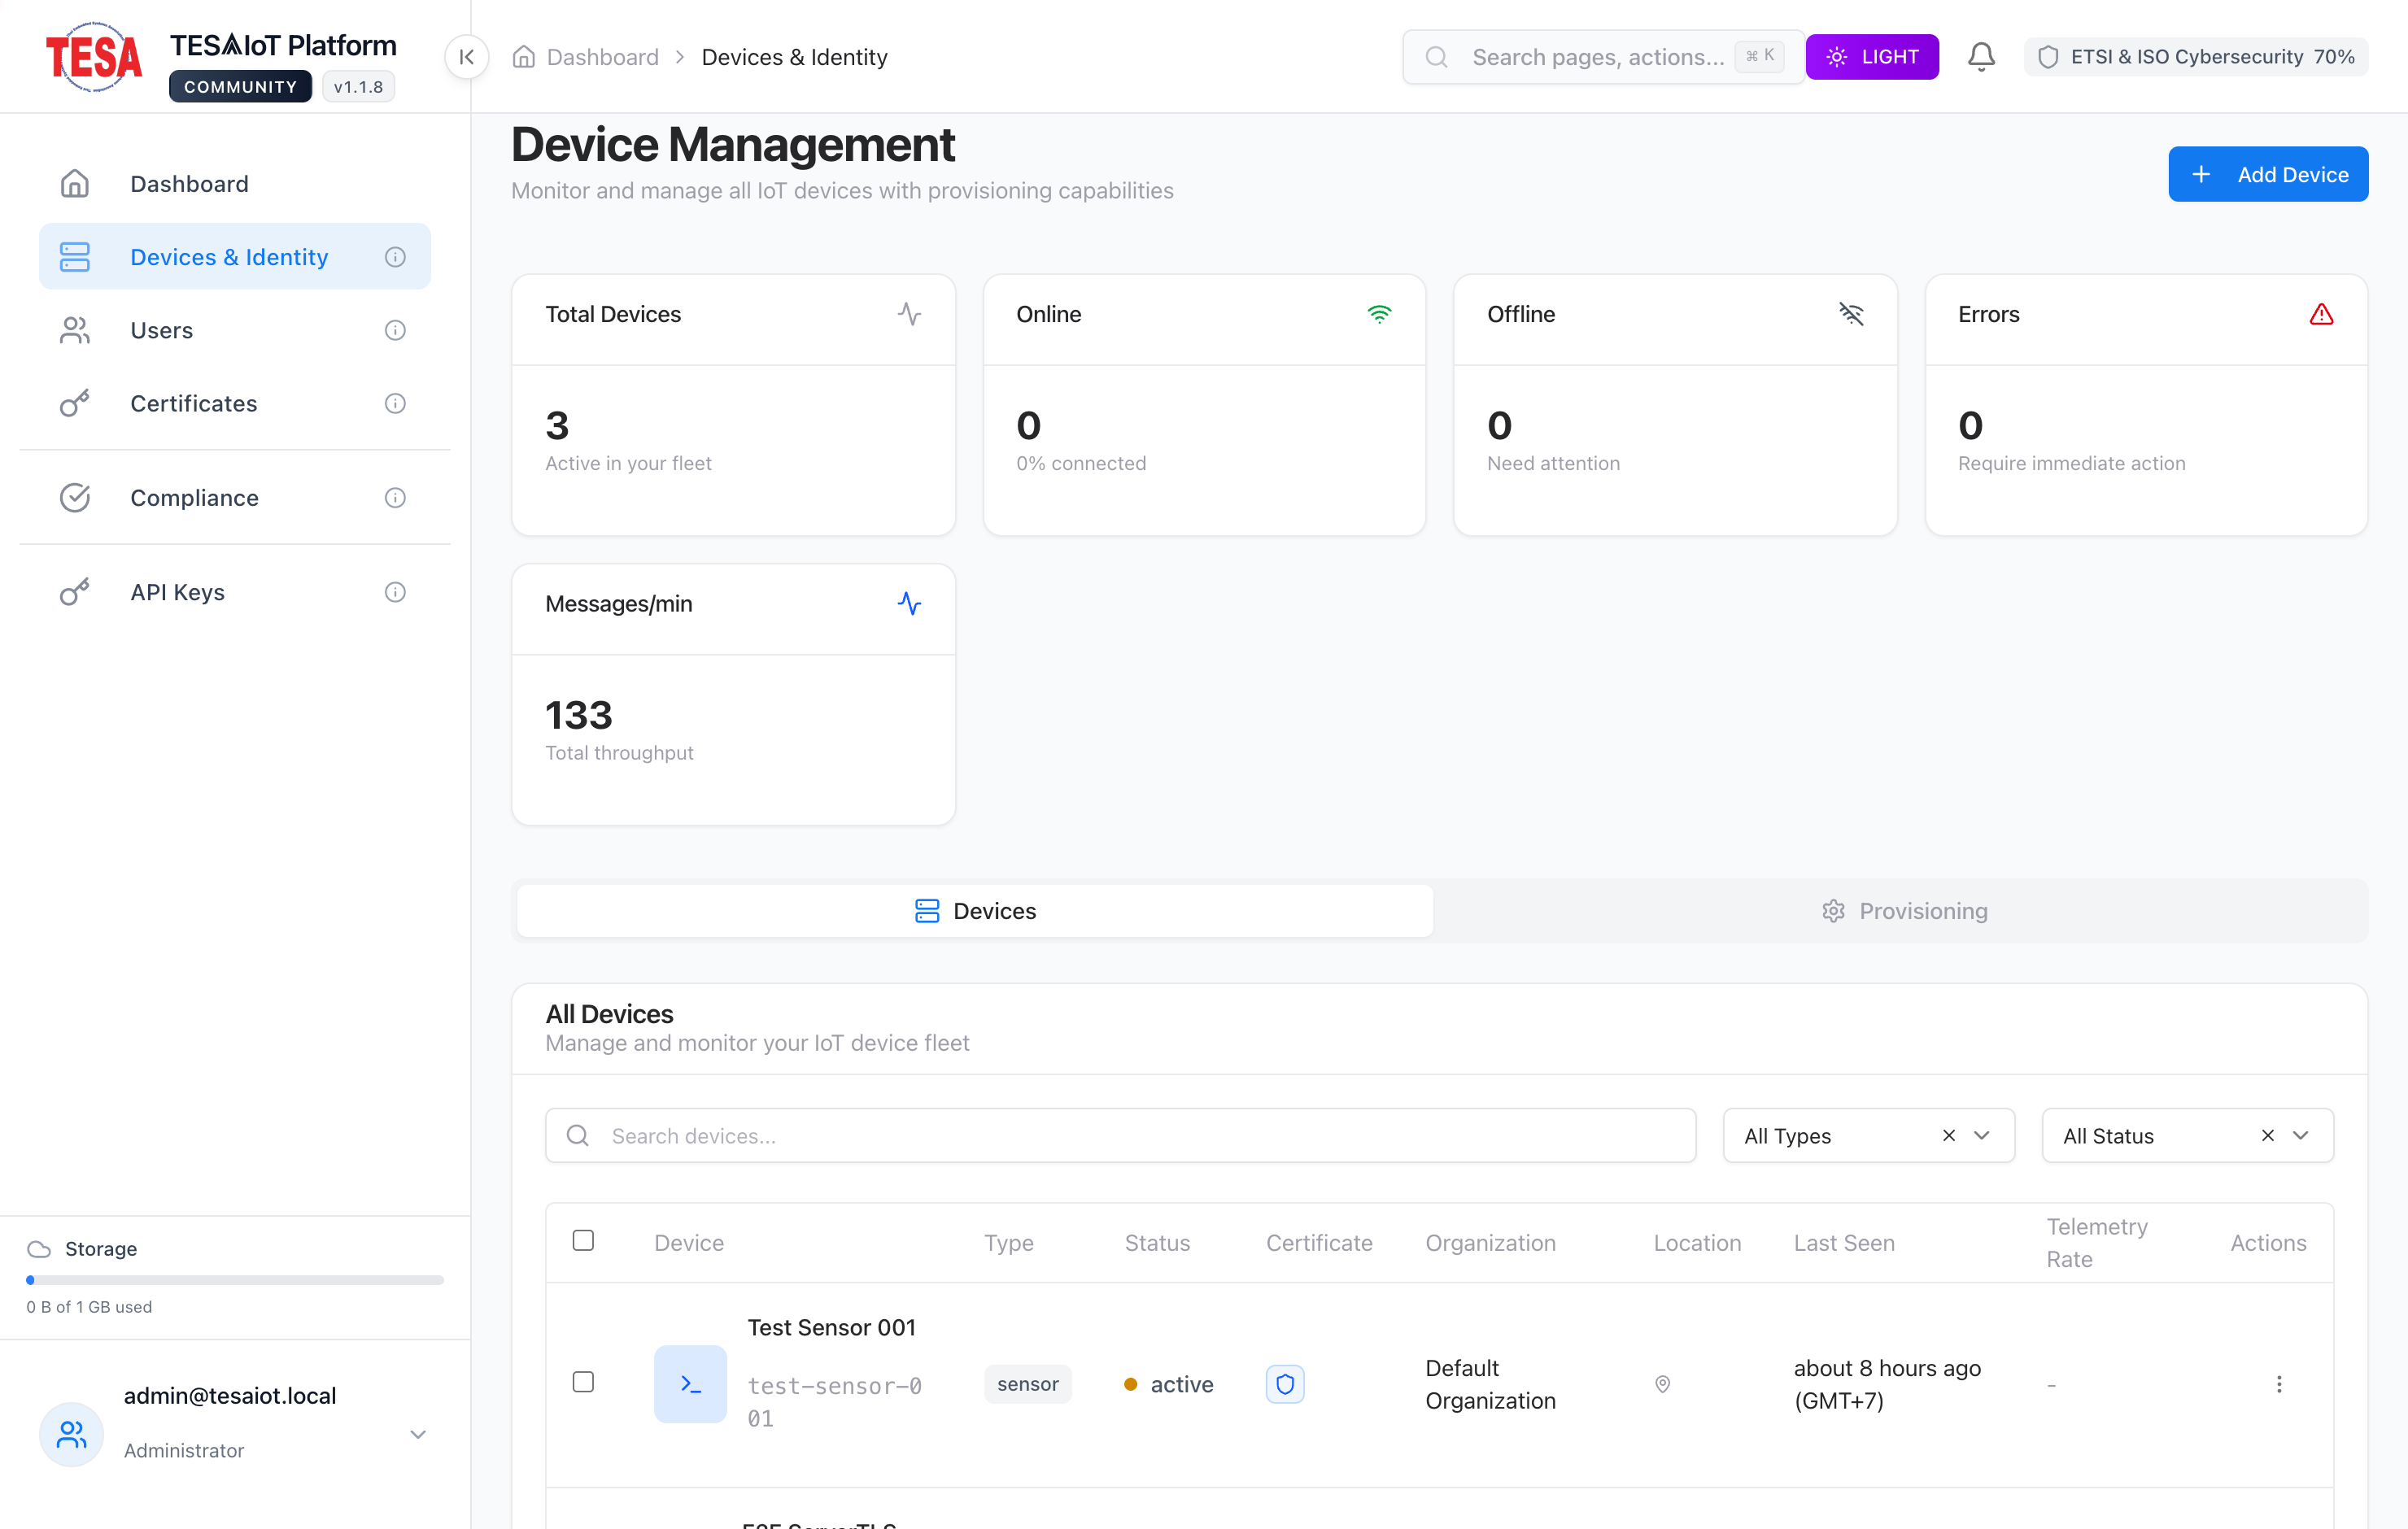Open Dashboard in the sidebar
Image resolution: width=2408 pixels, height=1529 pixels.
point(235,184)
